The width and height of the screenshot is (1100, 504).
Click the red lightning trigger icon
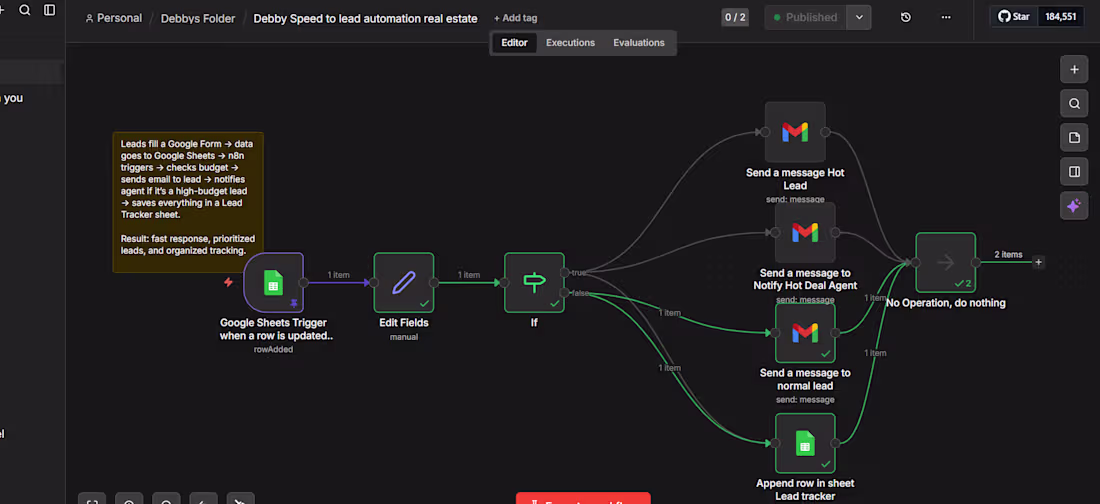point(228,282)
